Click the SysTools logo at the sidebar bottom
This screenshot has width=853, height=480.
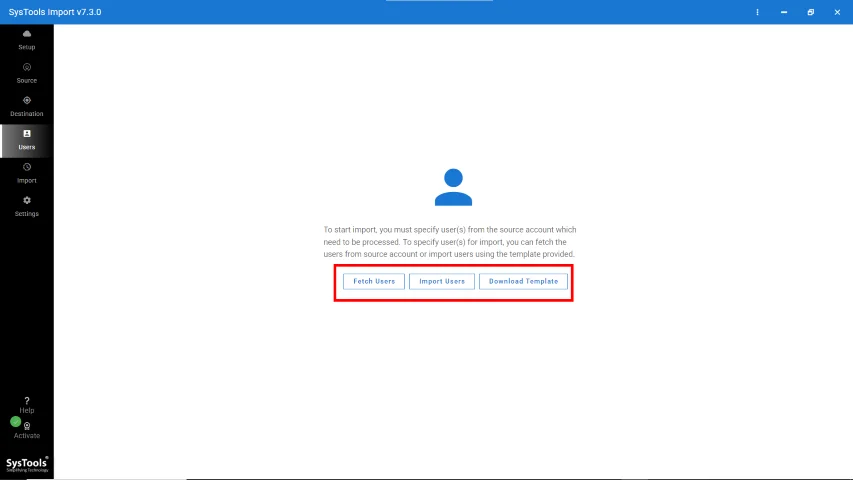pyautogui.click(x=27, y=464)
